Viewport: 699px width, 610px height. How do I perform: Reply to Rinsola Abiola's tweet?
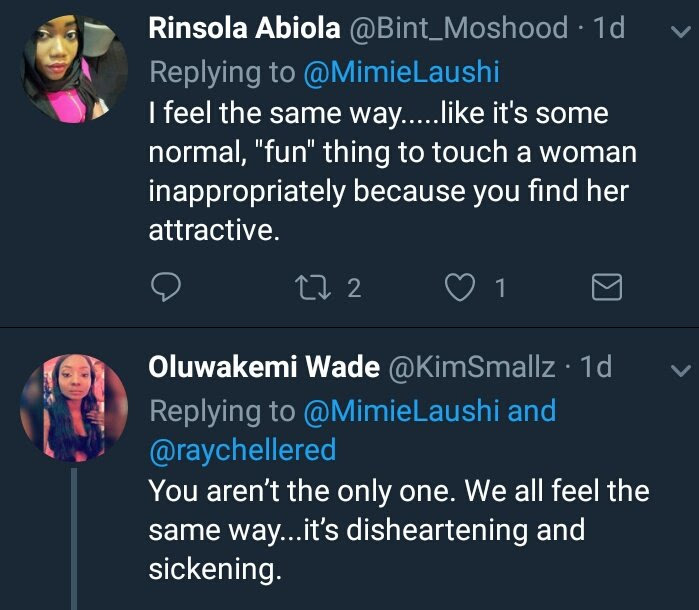coord(164,289)
